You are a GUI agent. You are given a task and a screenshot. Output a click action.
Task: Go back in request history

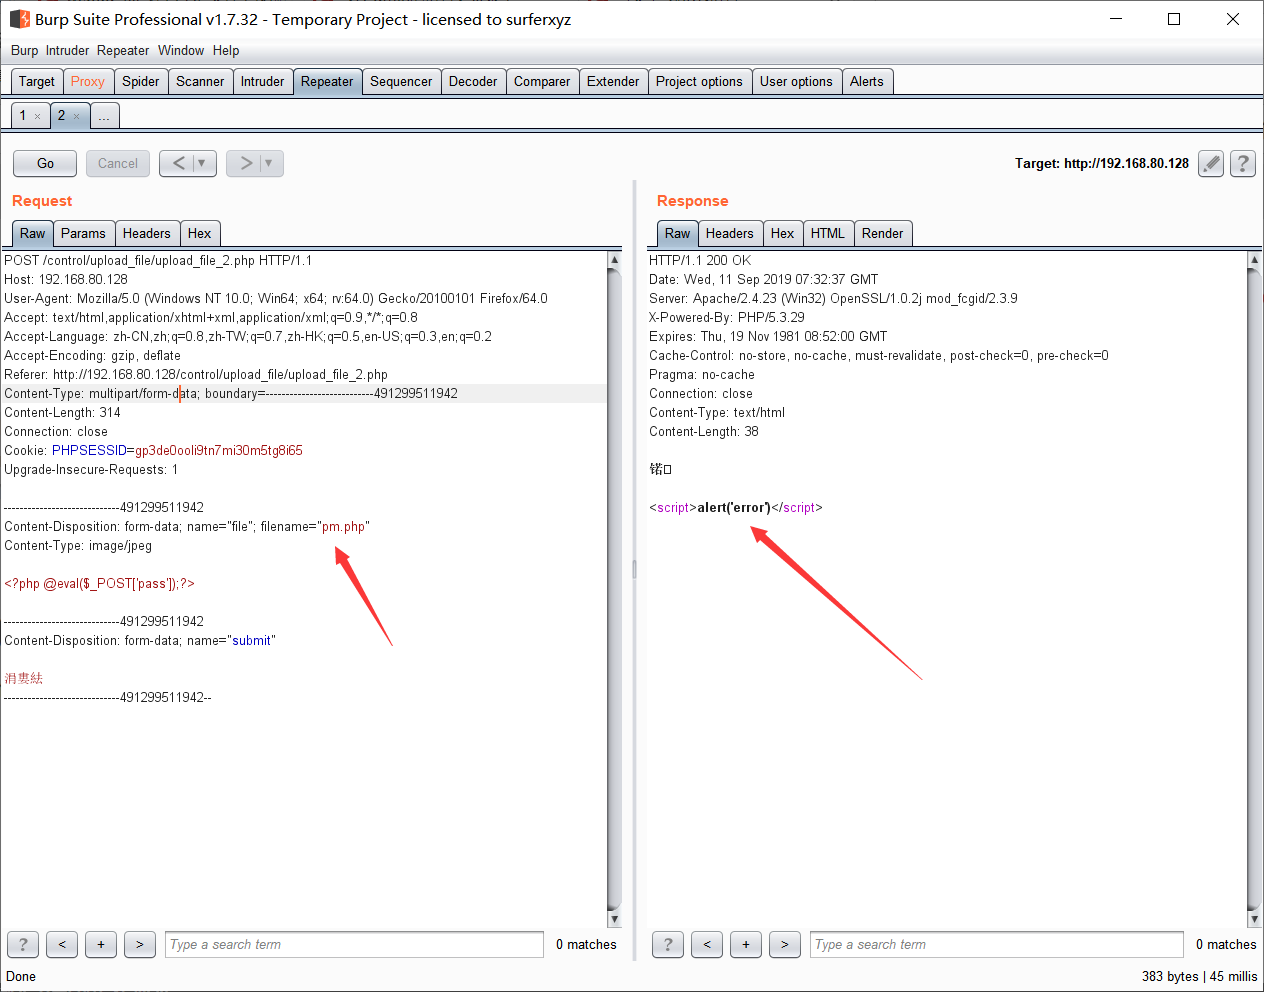(x=178, y=163)
